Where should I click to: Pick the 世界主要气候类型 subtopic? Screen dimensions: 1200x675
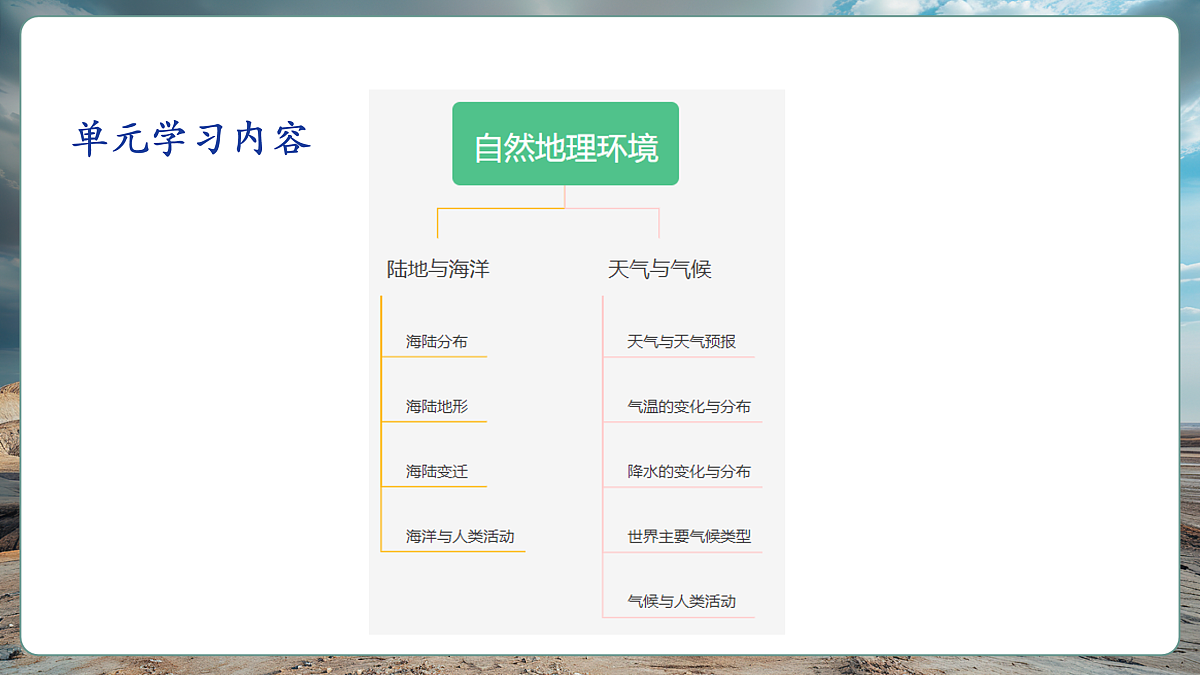[x=688, y=537]
